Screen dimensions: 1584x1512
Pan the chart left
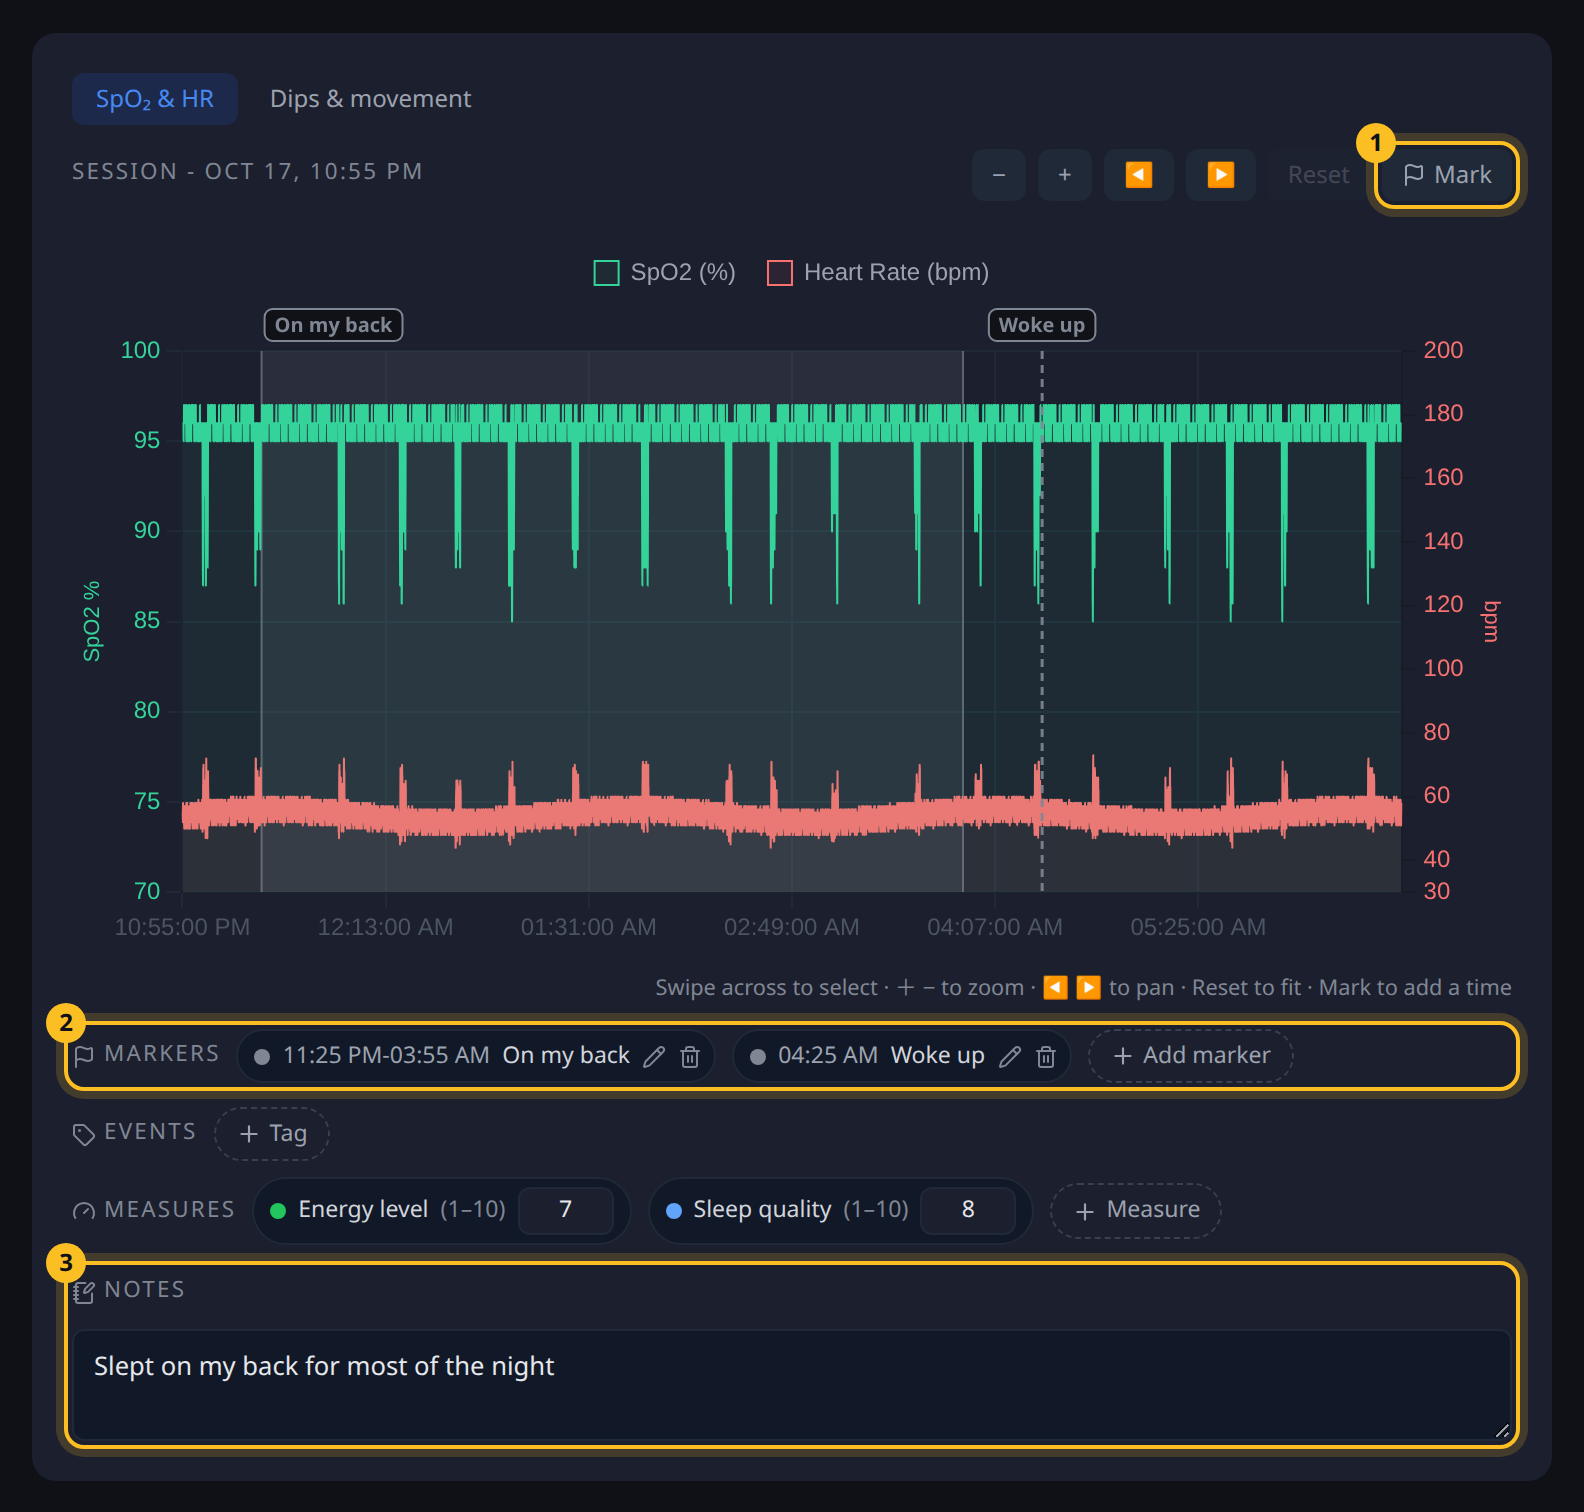(x=1139, y=175)
